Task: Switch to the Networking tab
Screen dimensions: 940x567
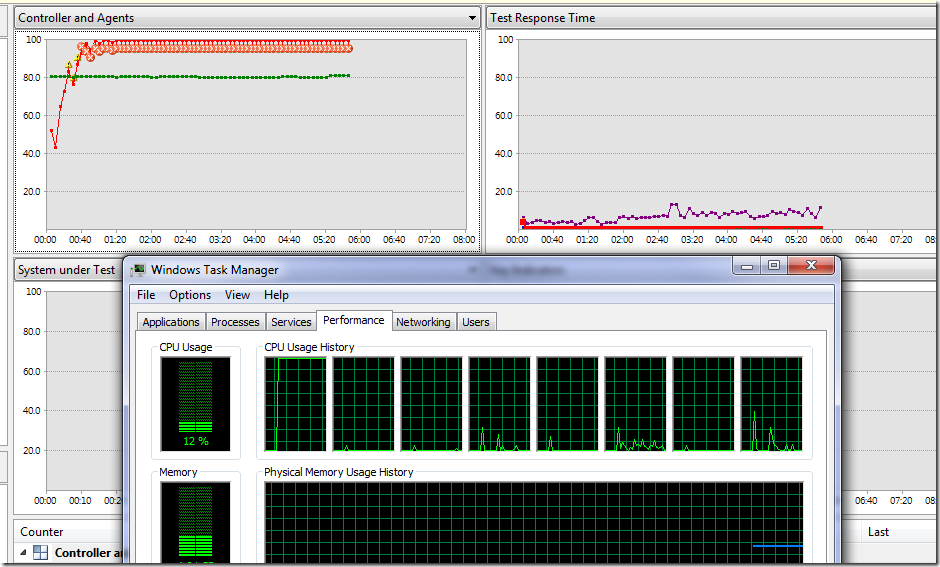Action: coord(423,322)
